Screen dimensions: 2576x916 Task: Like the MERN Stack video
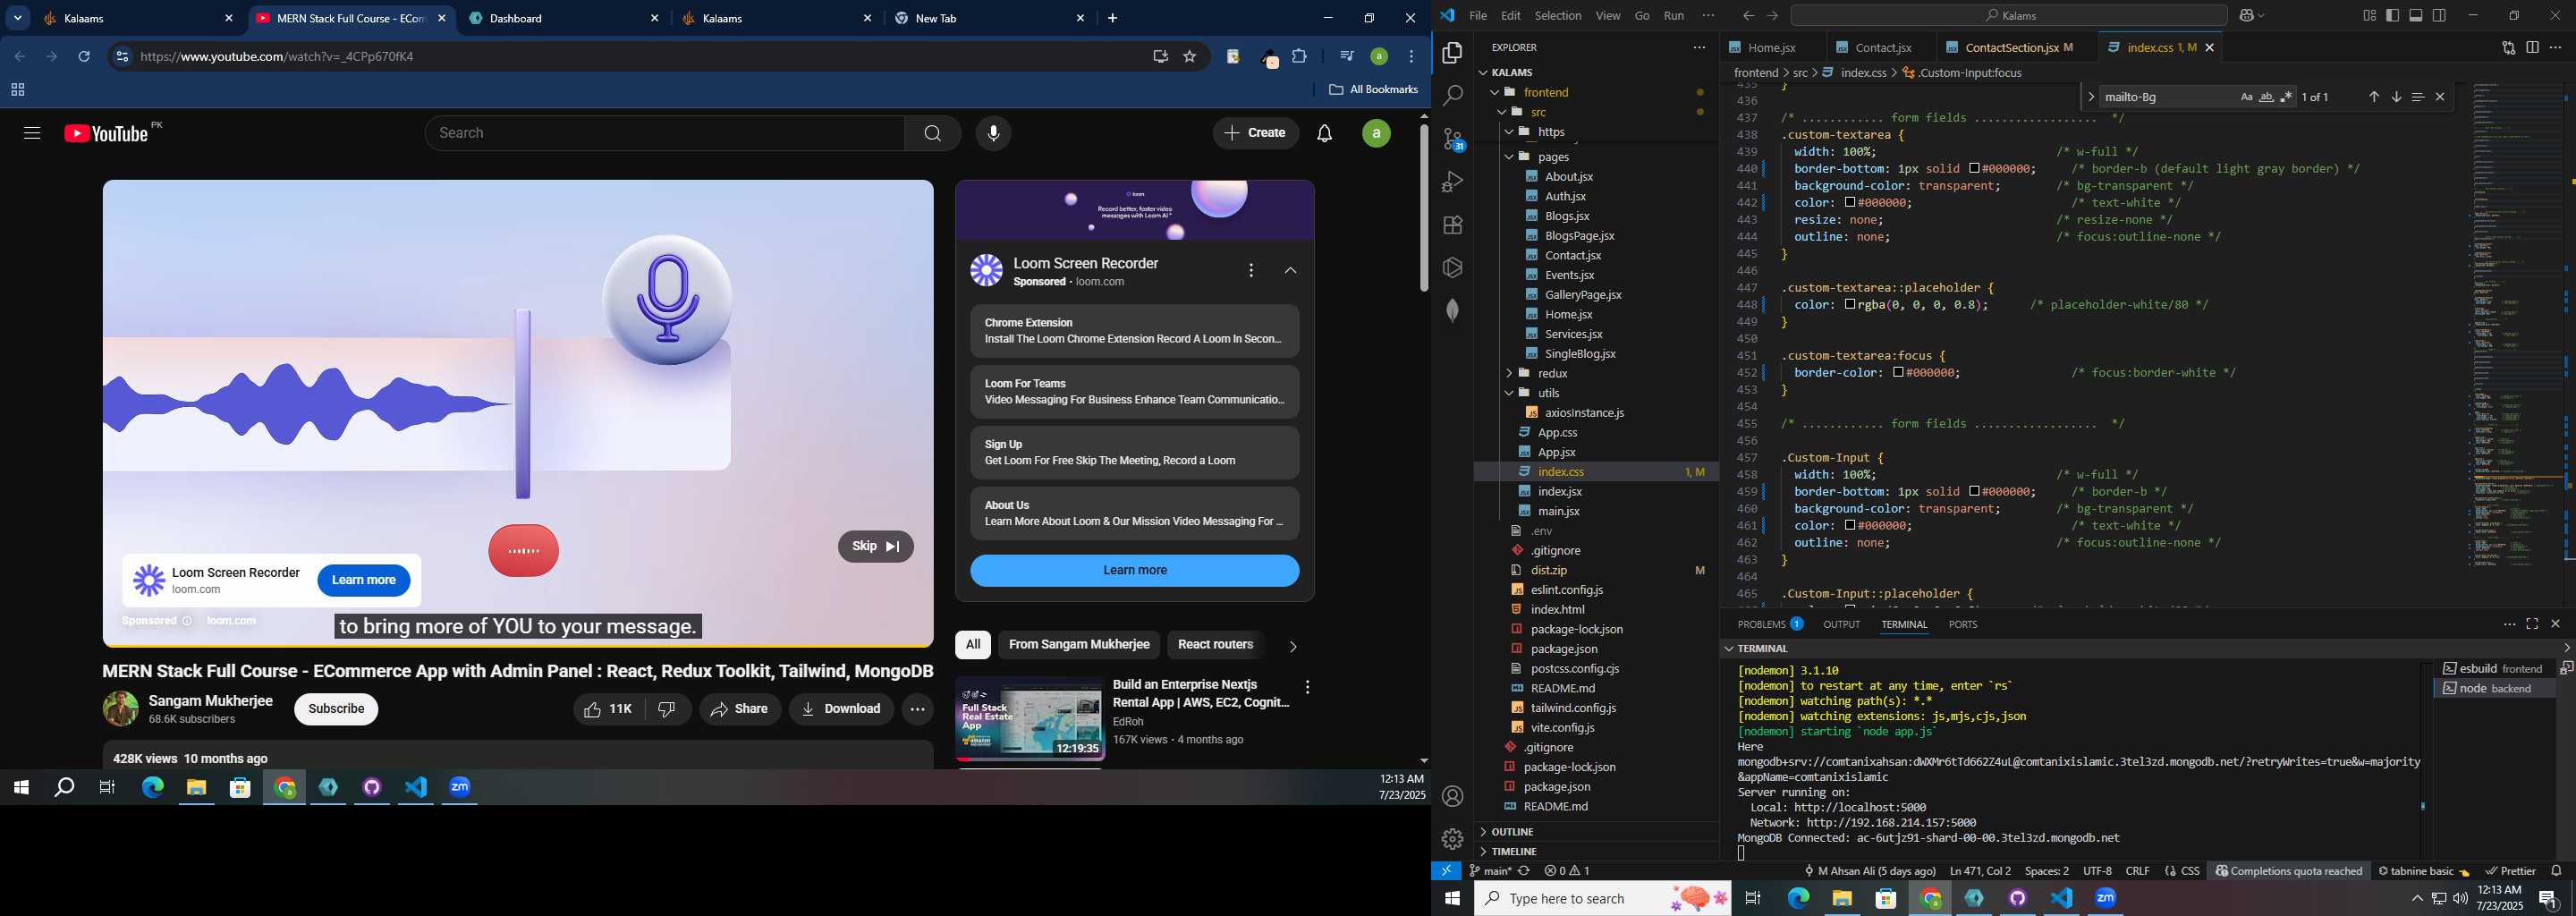coord(609,709)
